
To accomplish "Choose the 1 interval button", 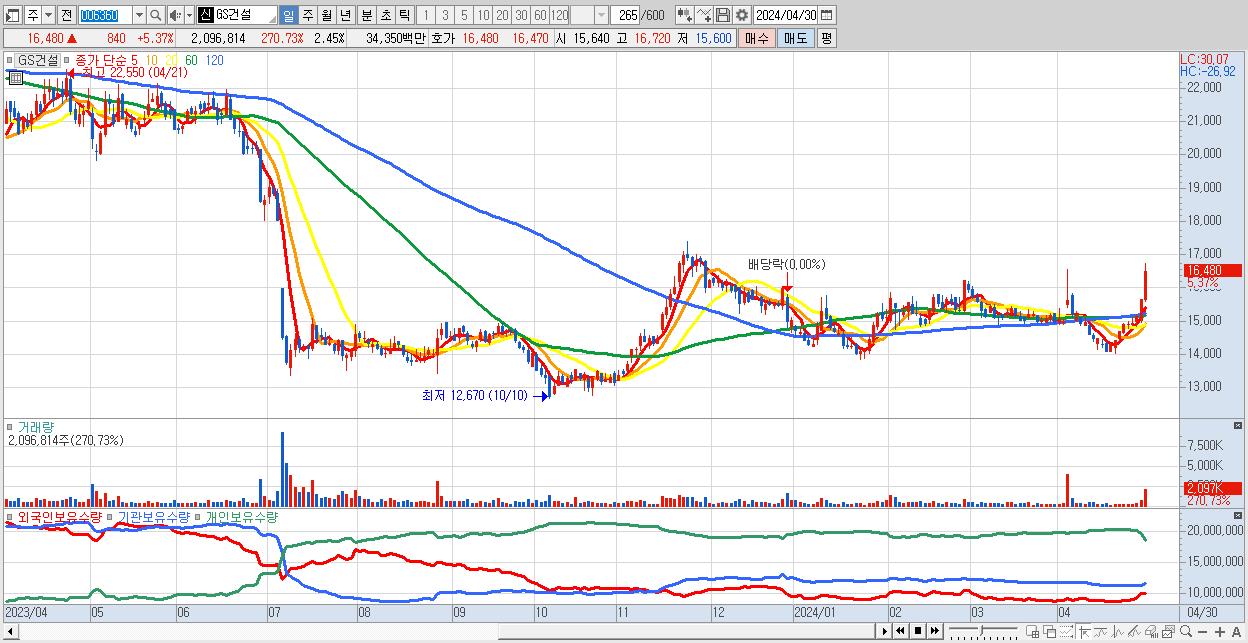I will (x=426, y=15).
